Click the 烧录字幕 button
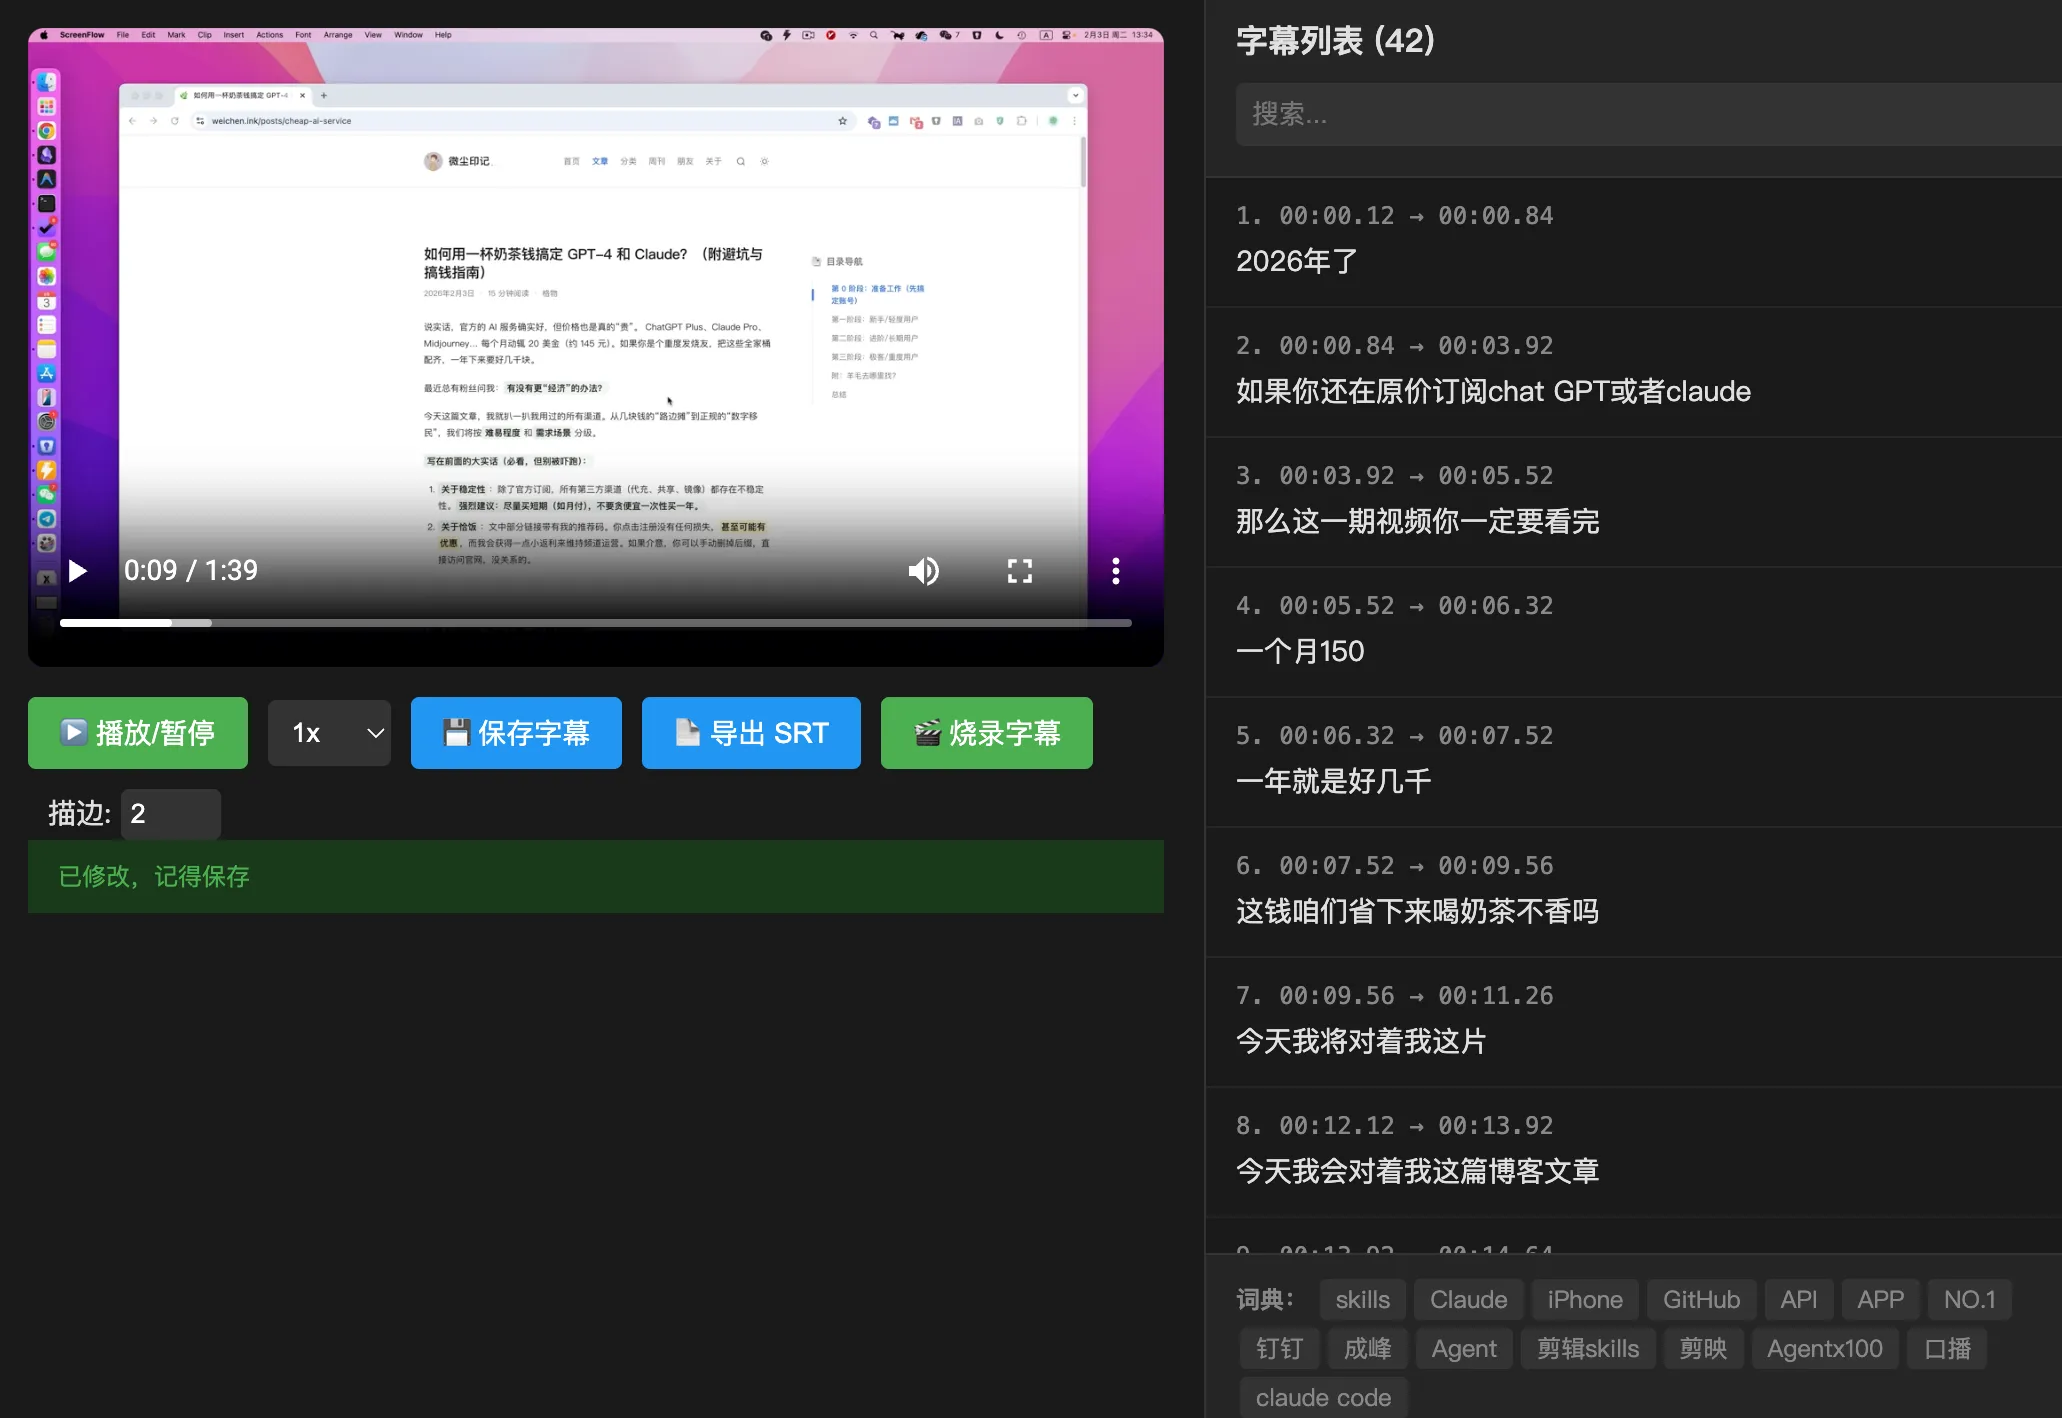 pos(986,733)
